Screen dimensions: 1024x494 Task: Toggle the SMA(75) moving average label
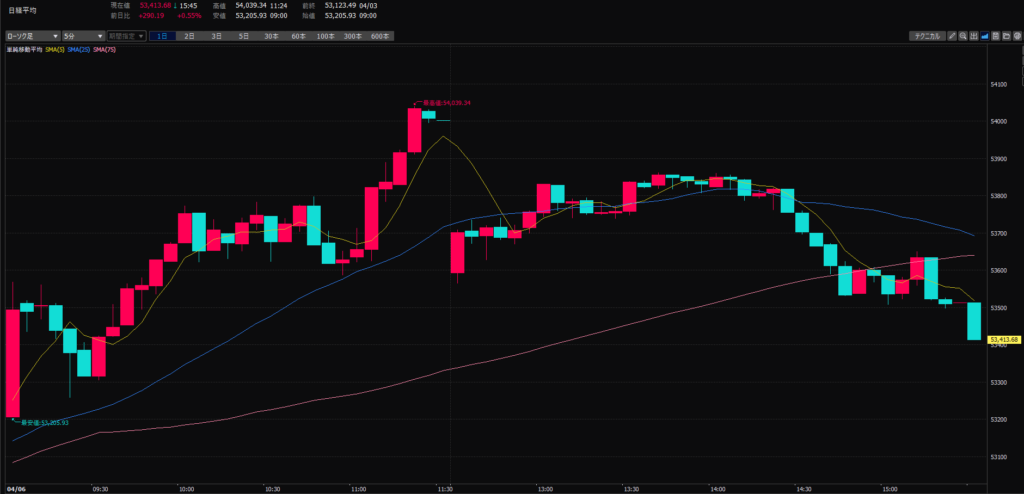point(104,49)
